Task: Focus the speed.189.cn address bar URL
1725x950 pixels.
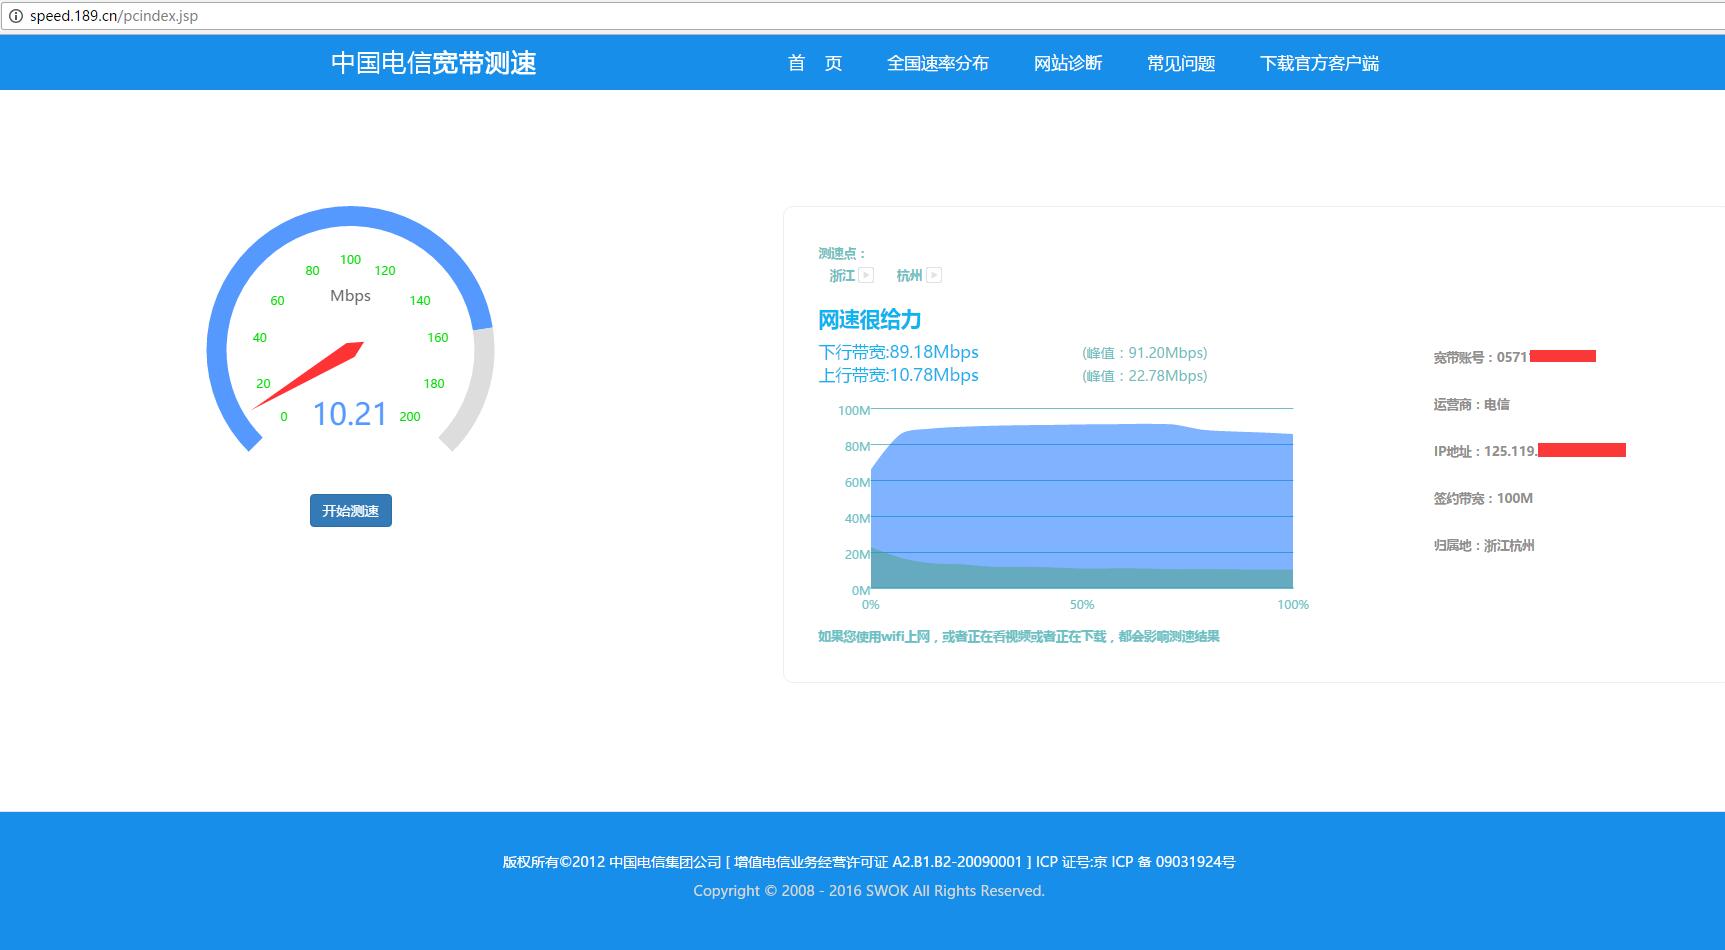Action: 114,16
